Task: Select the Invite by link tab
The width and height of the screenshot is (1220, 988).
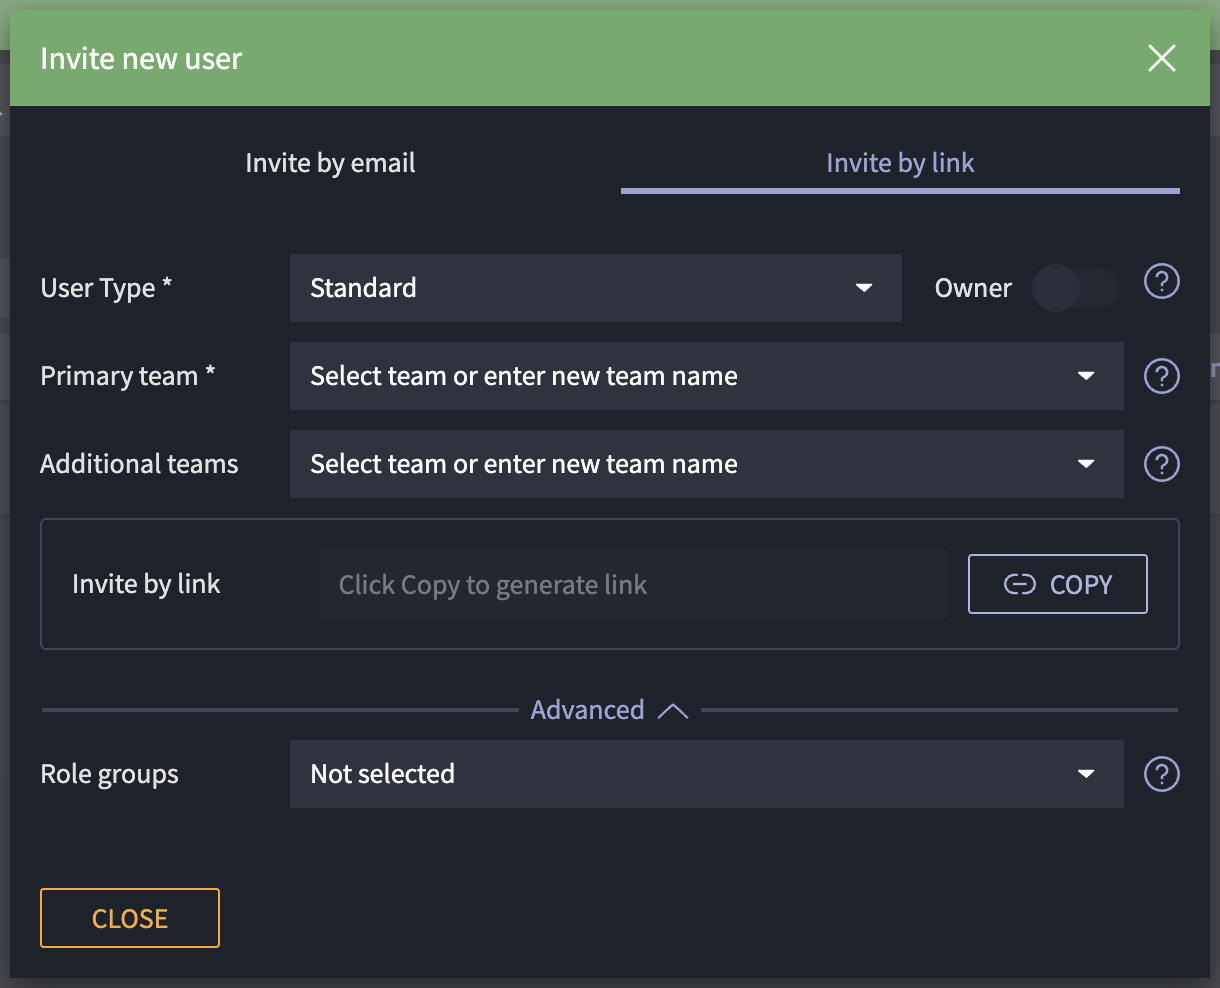Action: [x=900, y=163]
